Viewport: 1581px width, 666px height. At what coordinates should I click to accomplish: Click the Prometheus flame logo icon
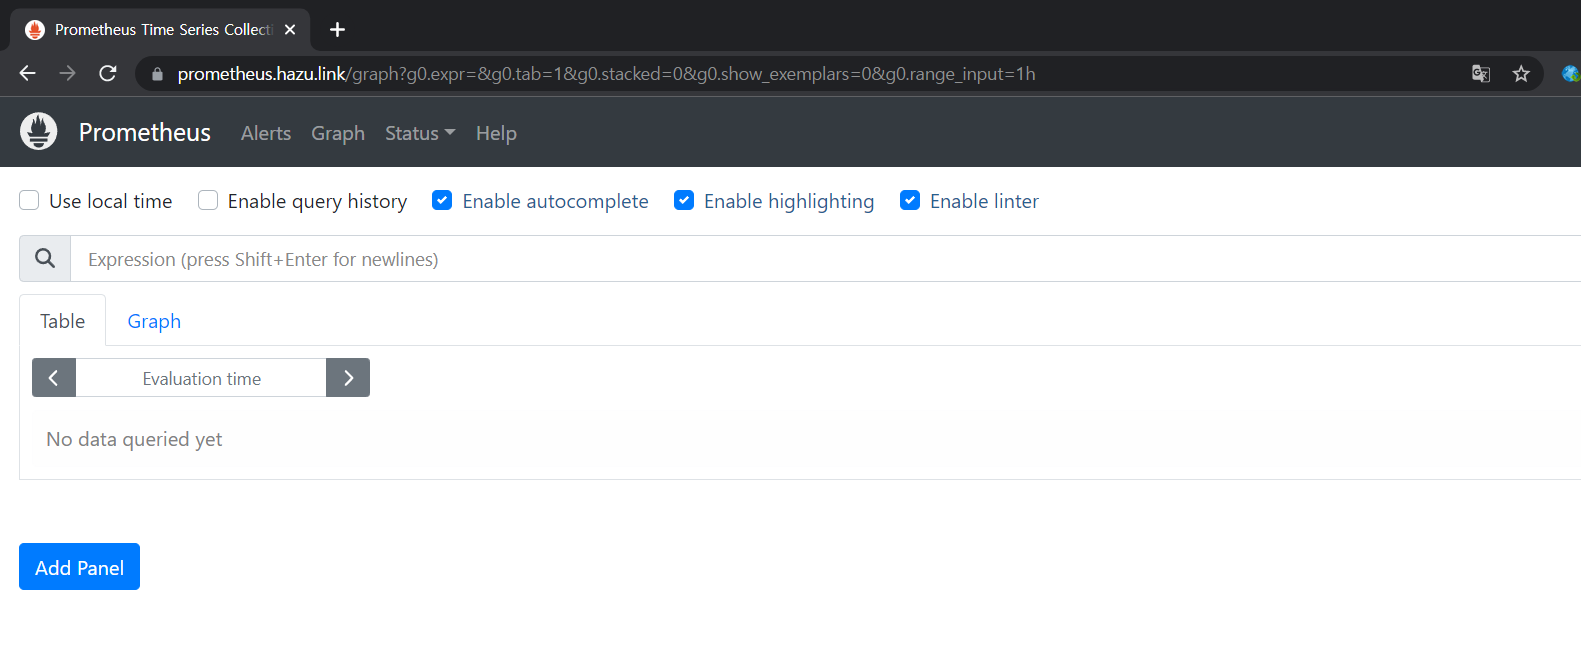point(39,131)
